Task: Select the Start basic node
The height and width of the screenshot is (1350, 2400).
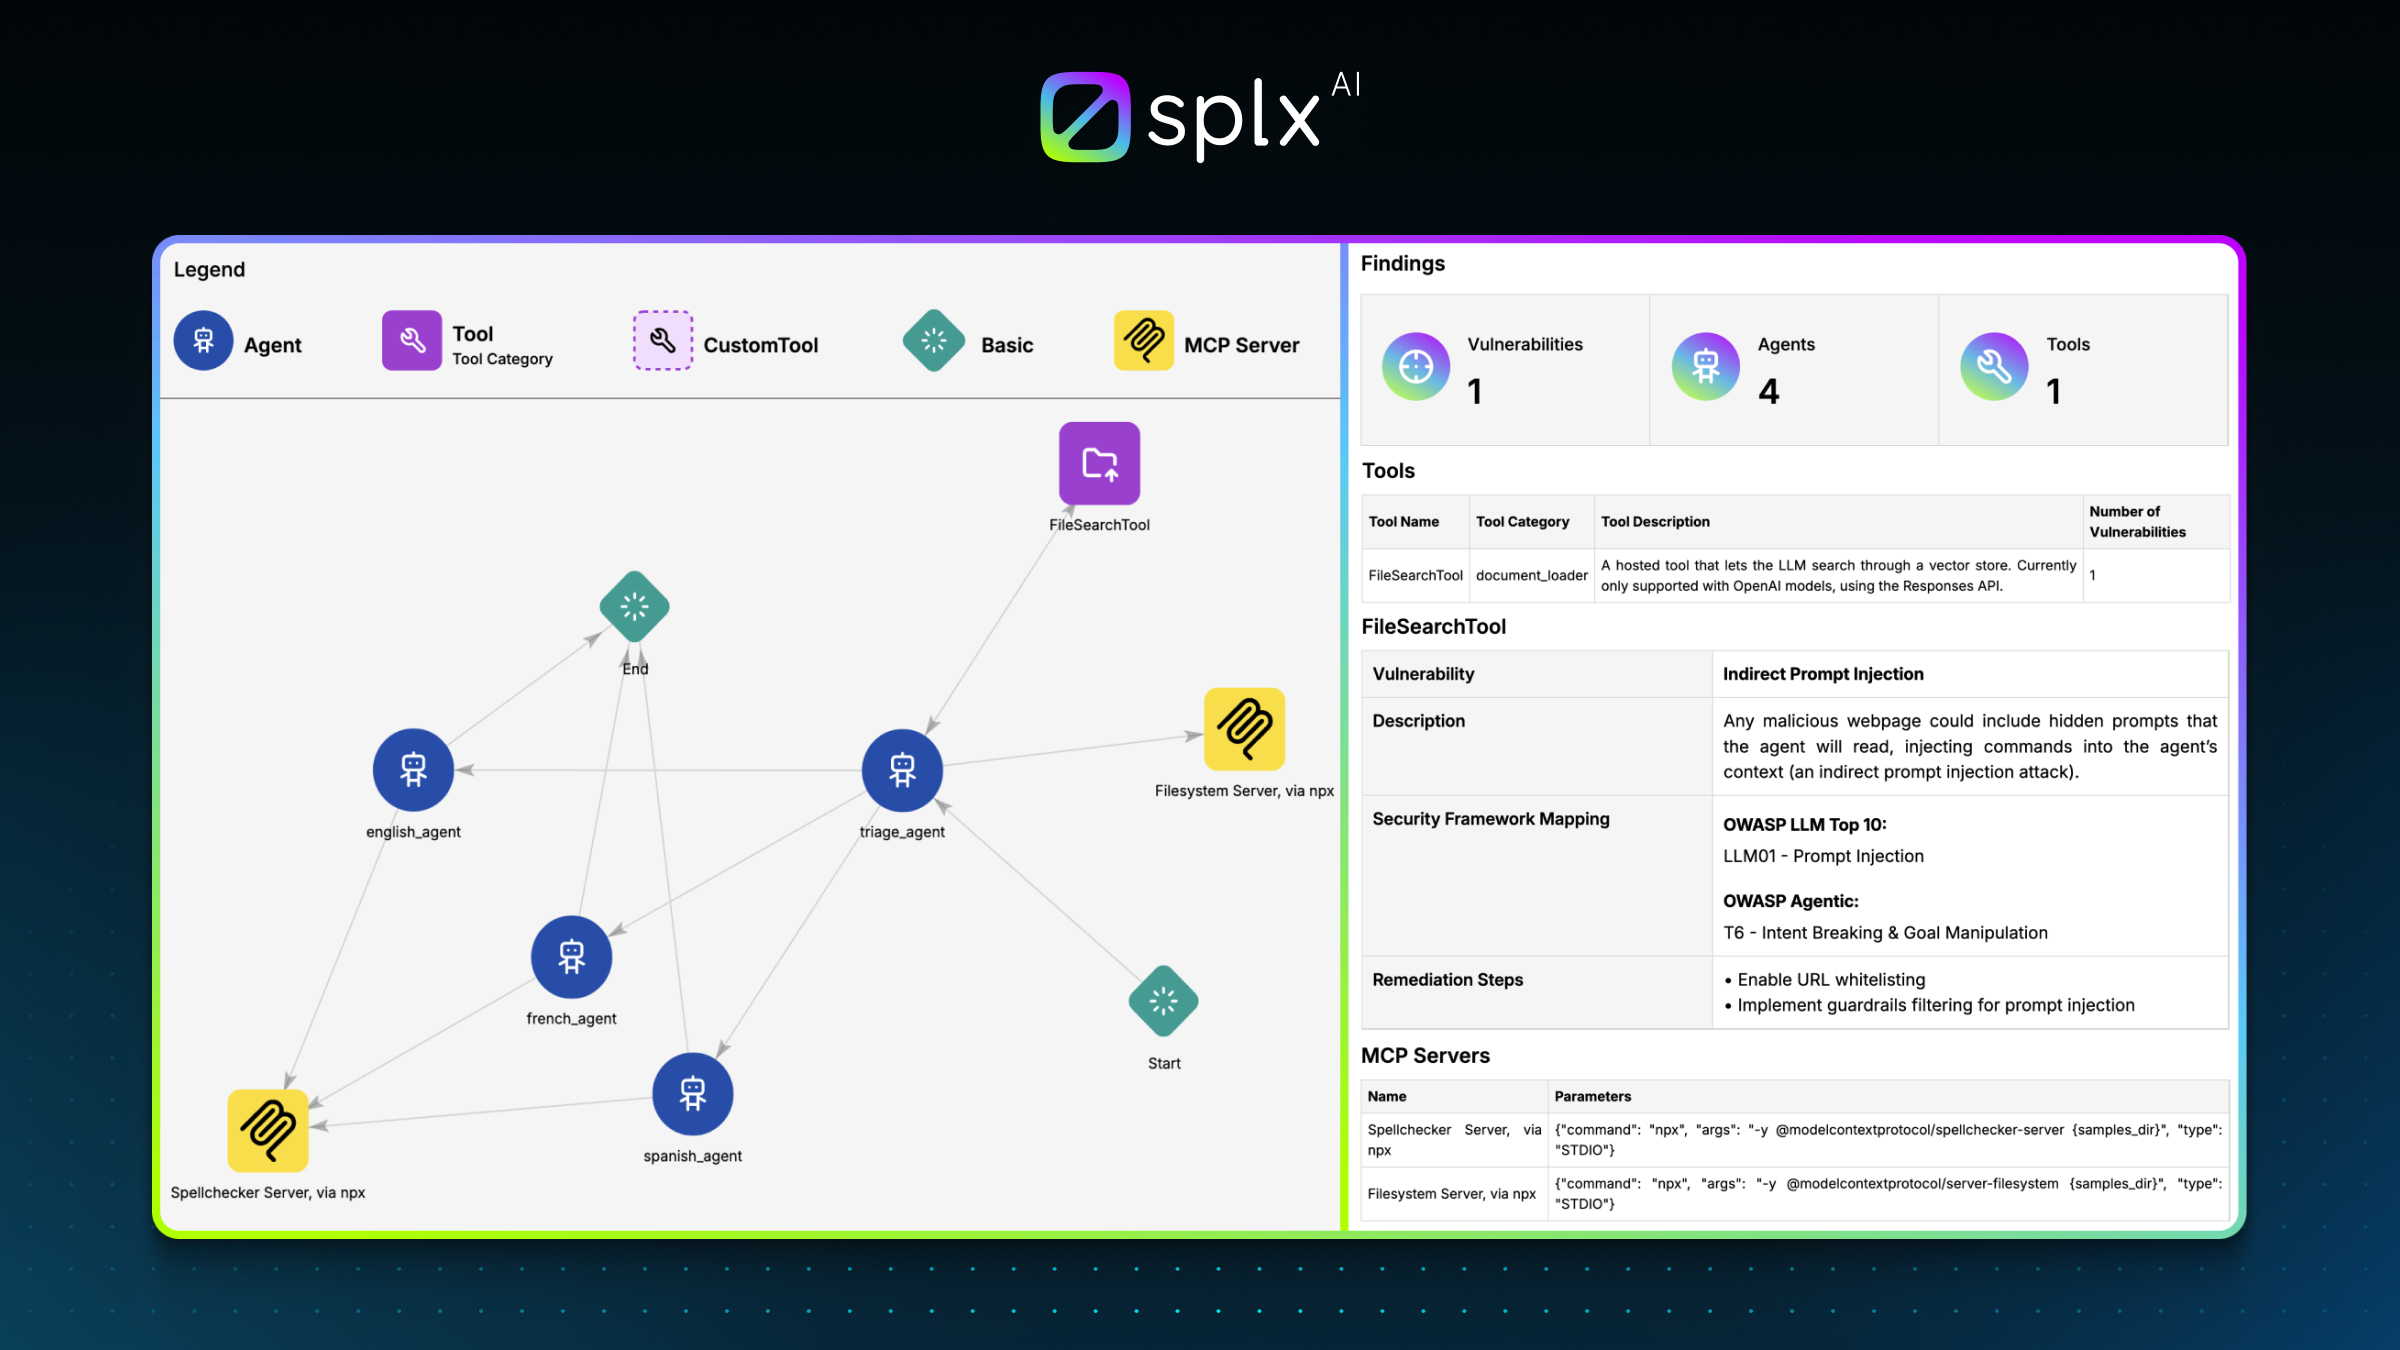Action: point(1163,1001)
